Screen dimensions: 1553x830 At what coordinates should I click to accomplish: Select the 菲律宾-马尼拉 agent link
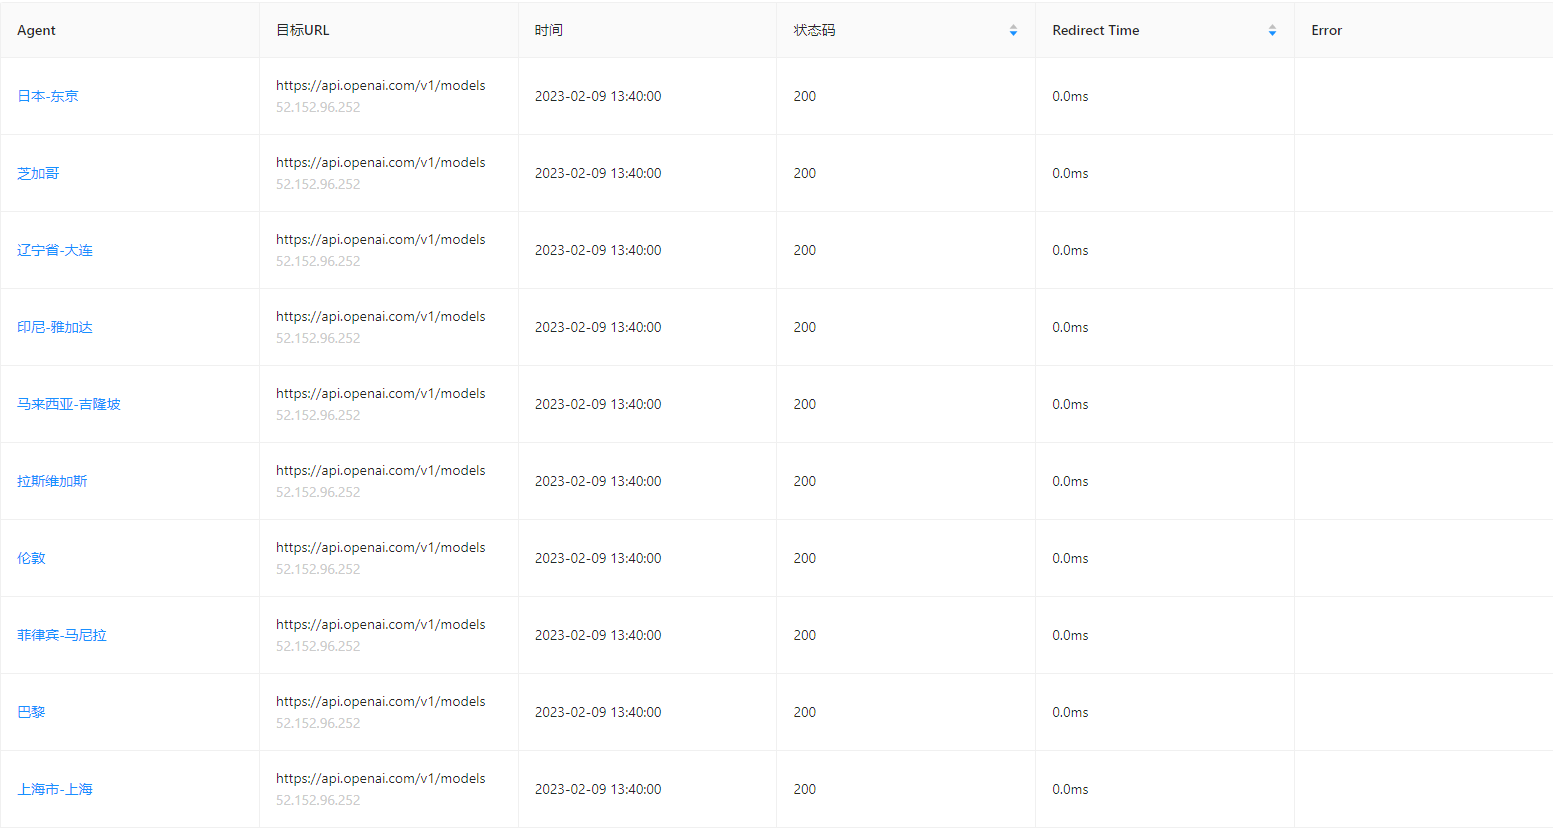click(62, 635)
